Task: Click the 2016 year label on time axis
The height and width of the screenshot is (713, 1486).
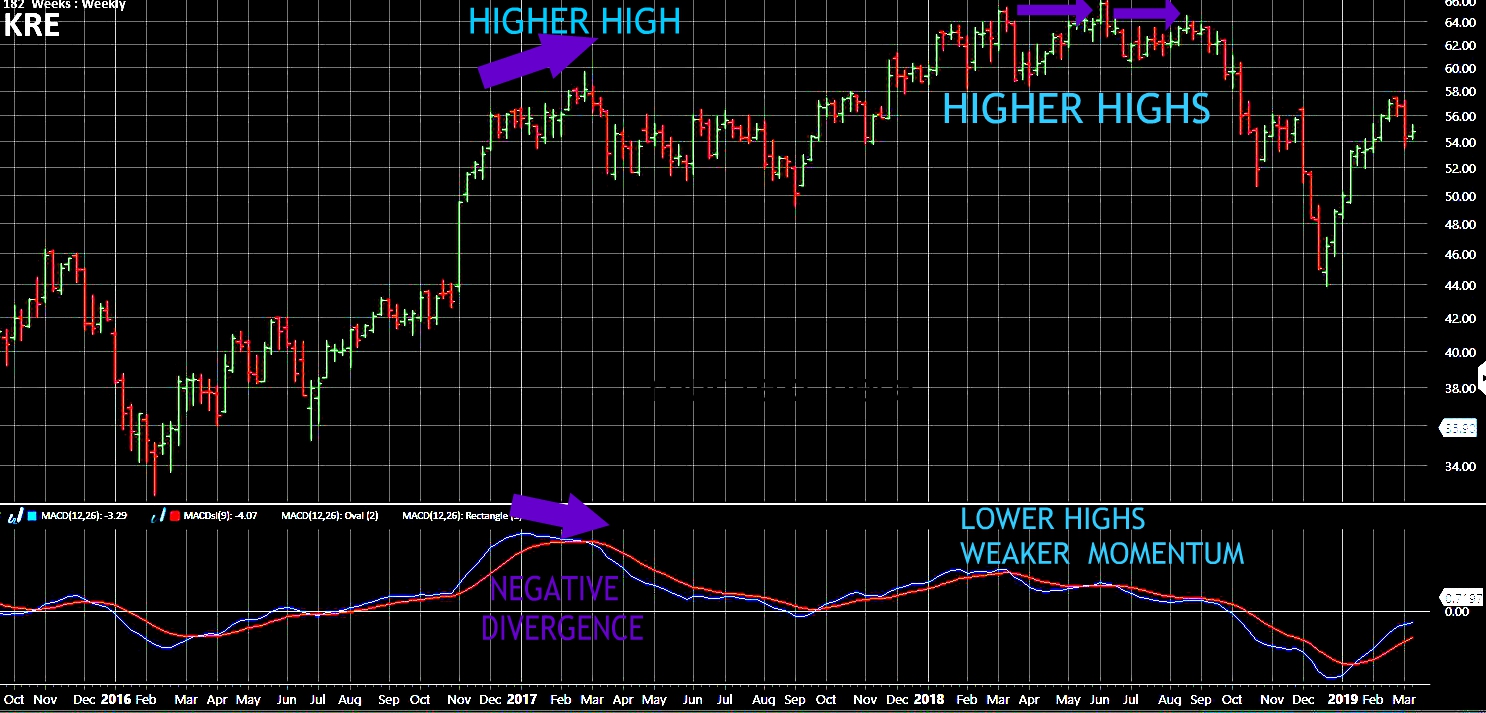Action: (117, 700)
